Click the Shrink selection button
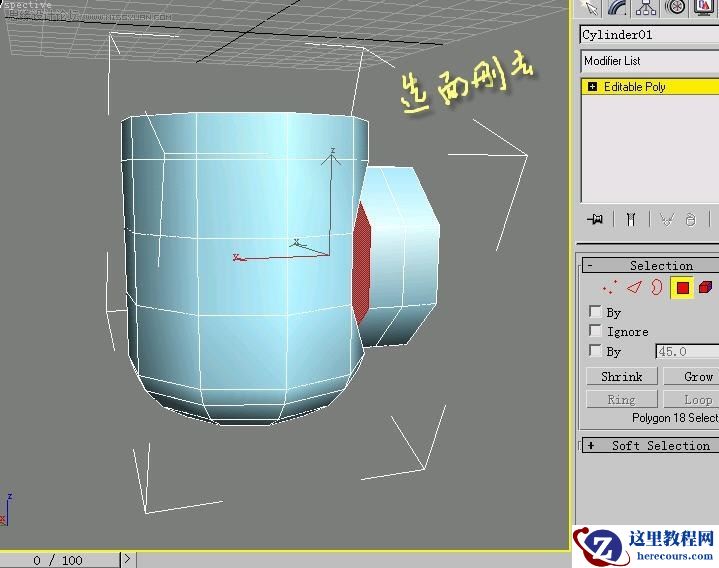The width and height of the screenshot is (719, 568). [x=622, y=377]
